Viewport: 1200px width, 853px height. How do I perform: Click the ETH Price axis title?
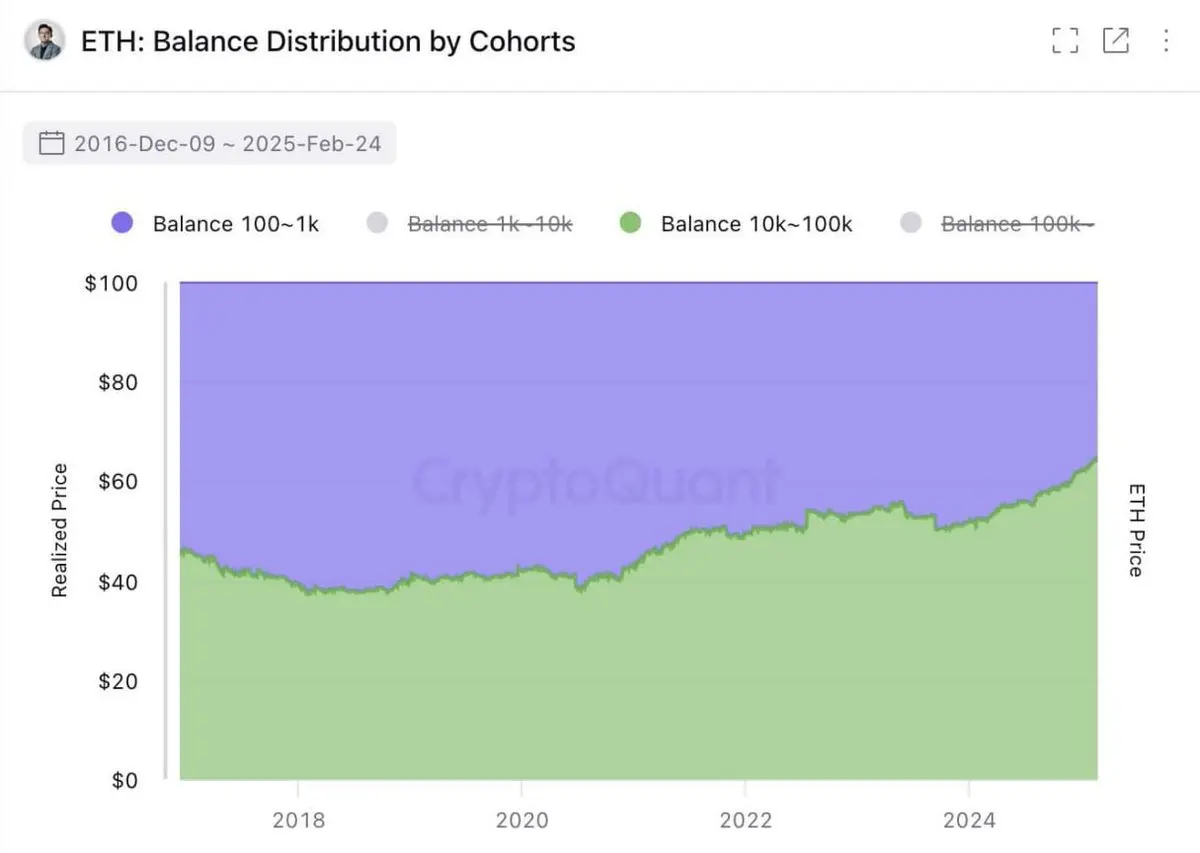coord(1136,530)
